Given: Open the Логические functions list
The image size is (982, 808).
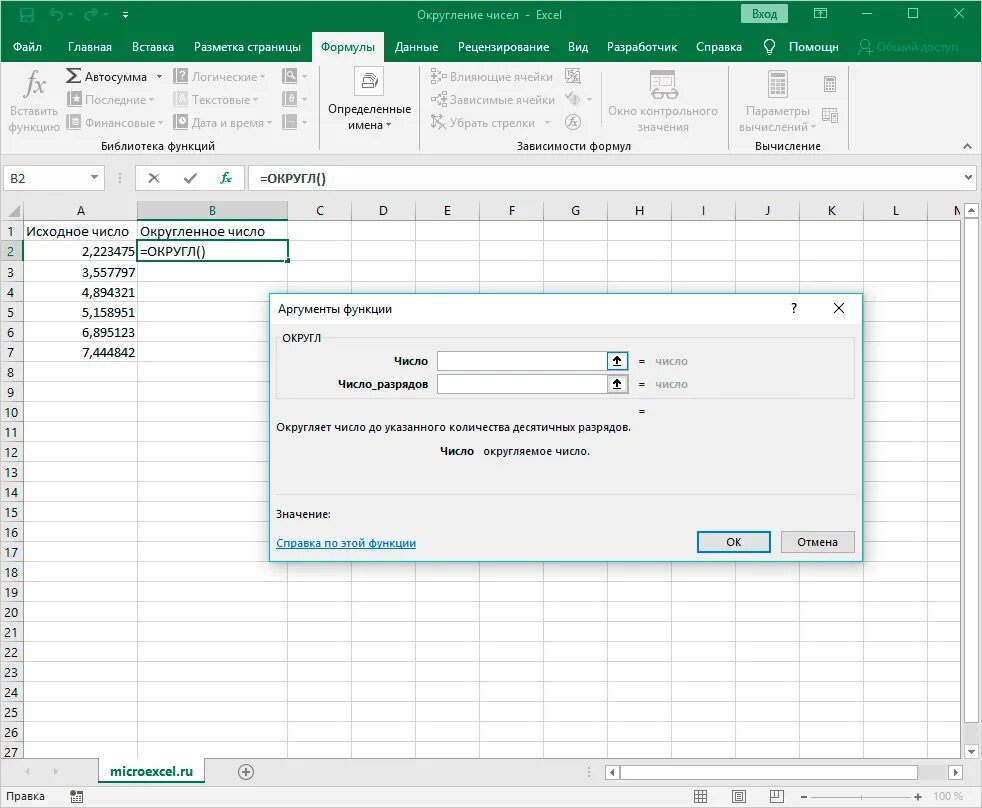Looking at the screenshot, I should pyautogui.click(x=219, y=76).
